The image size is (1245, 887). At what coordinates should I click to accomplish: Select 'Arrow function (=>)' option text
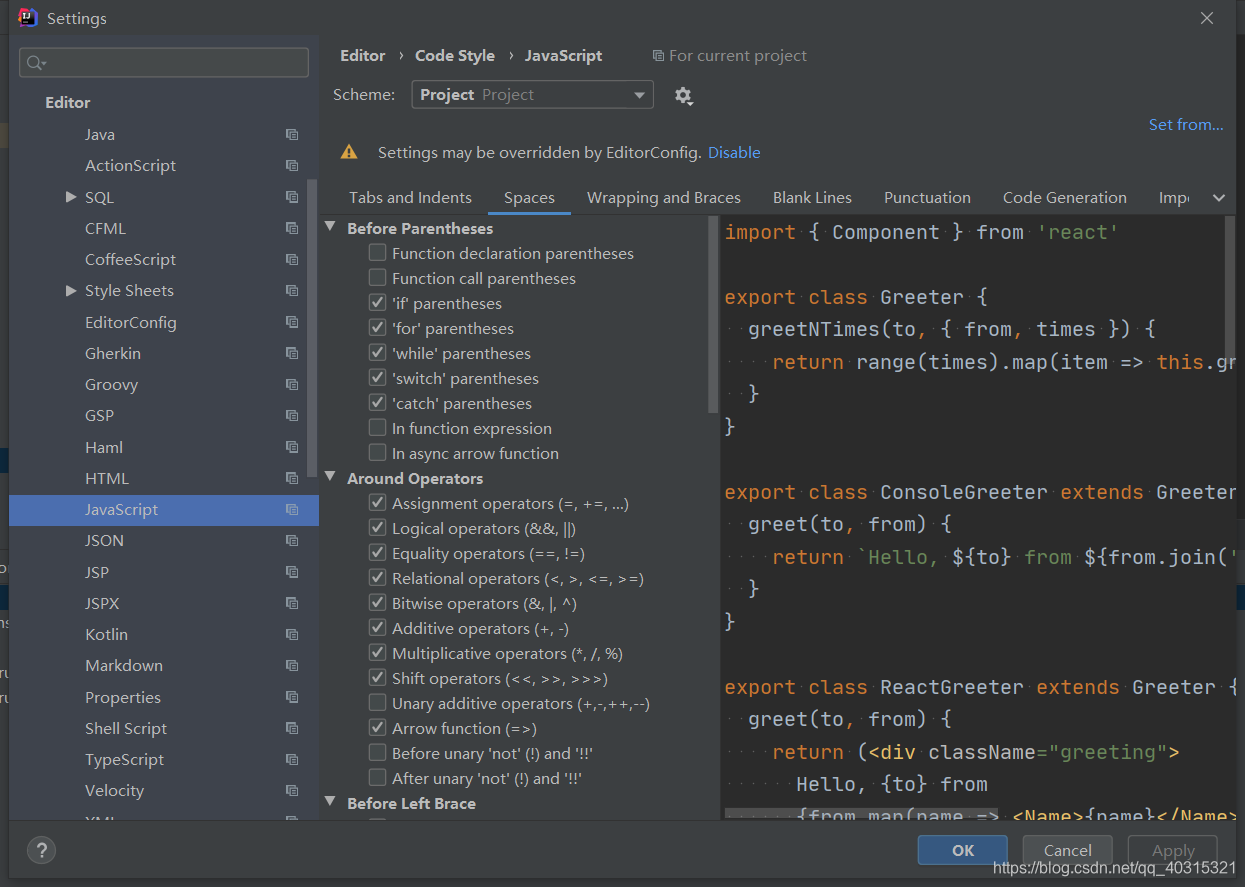pos(464,728)
